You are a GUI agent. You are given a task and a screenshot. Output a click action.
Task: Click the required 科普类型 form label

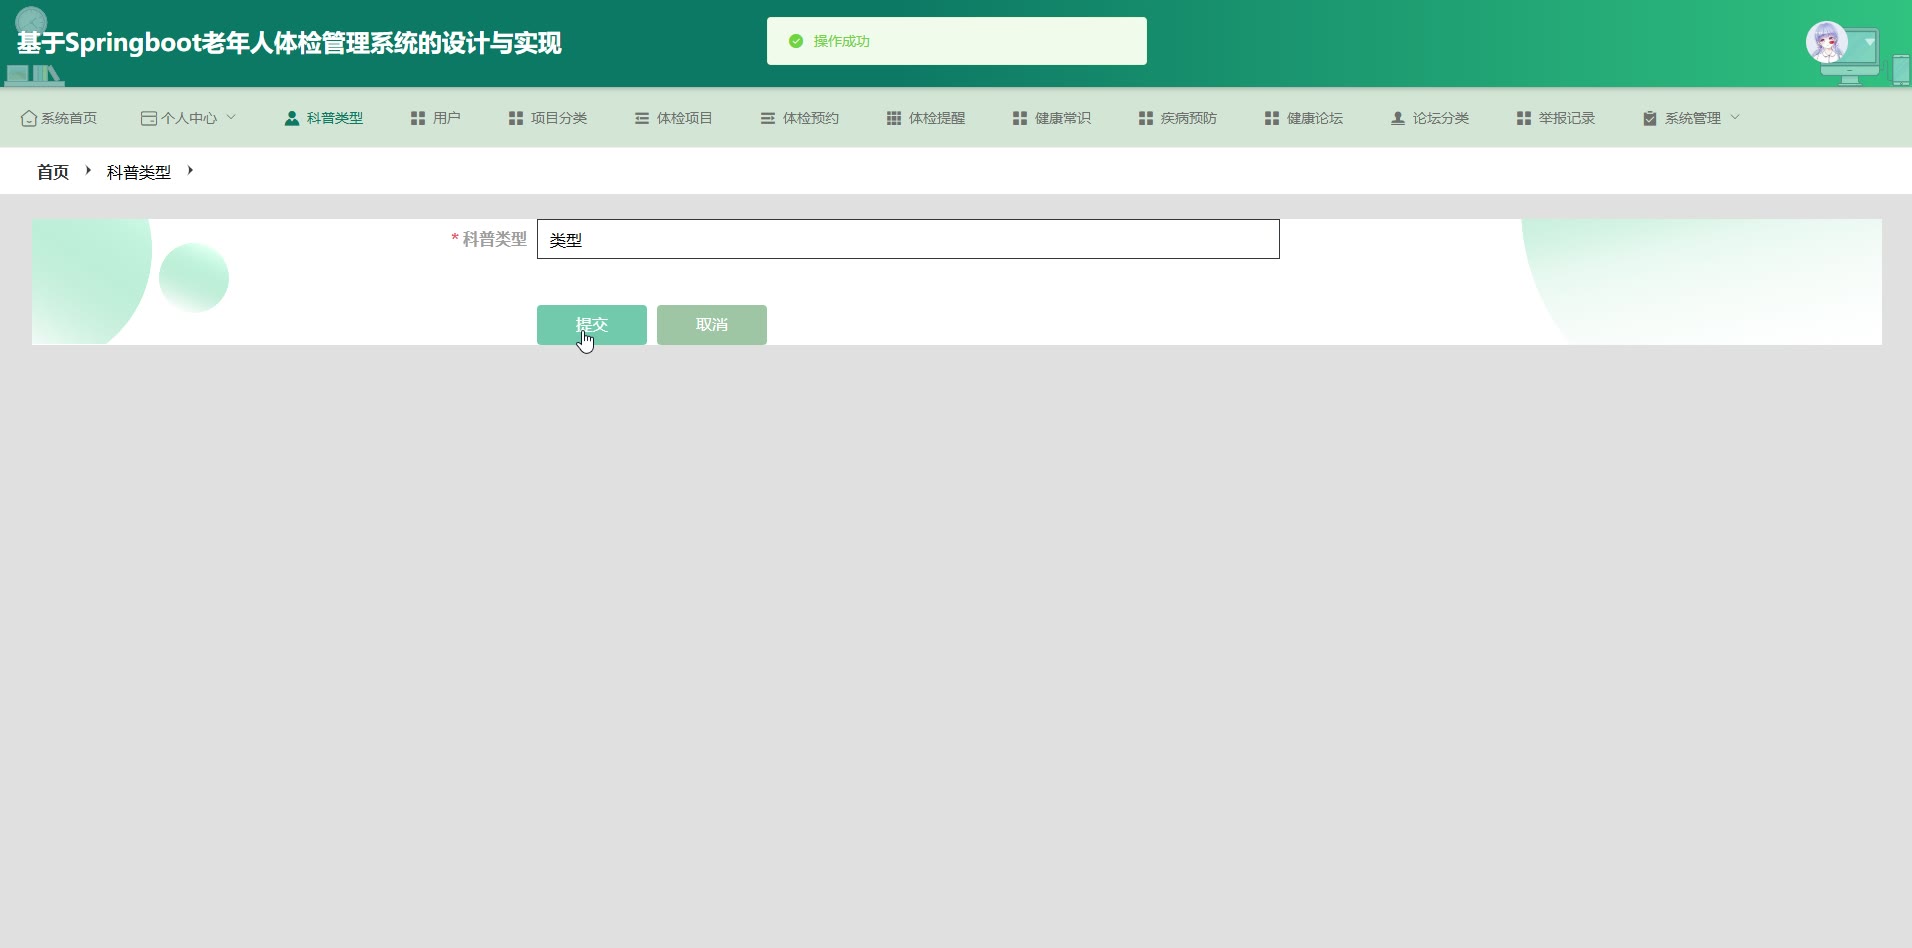[x=489, y=239]
